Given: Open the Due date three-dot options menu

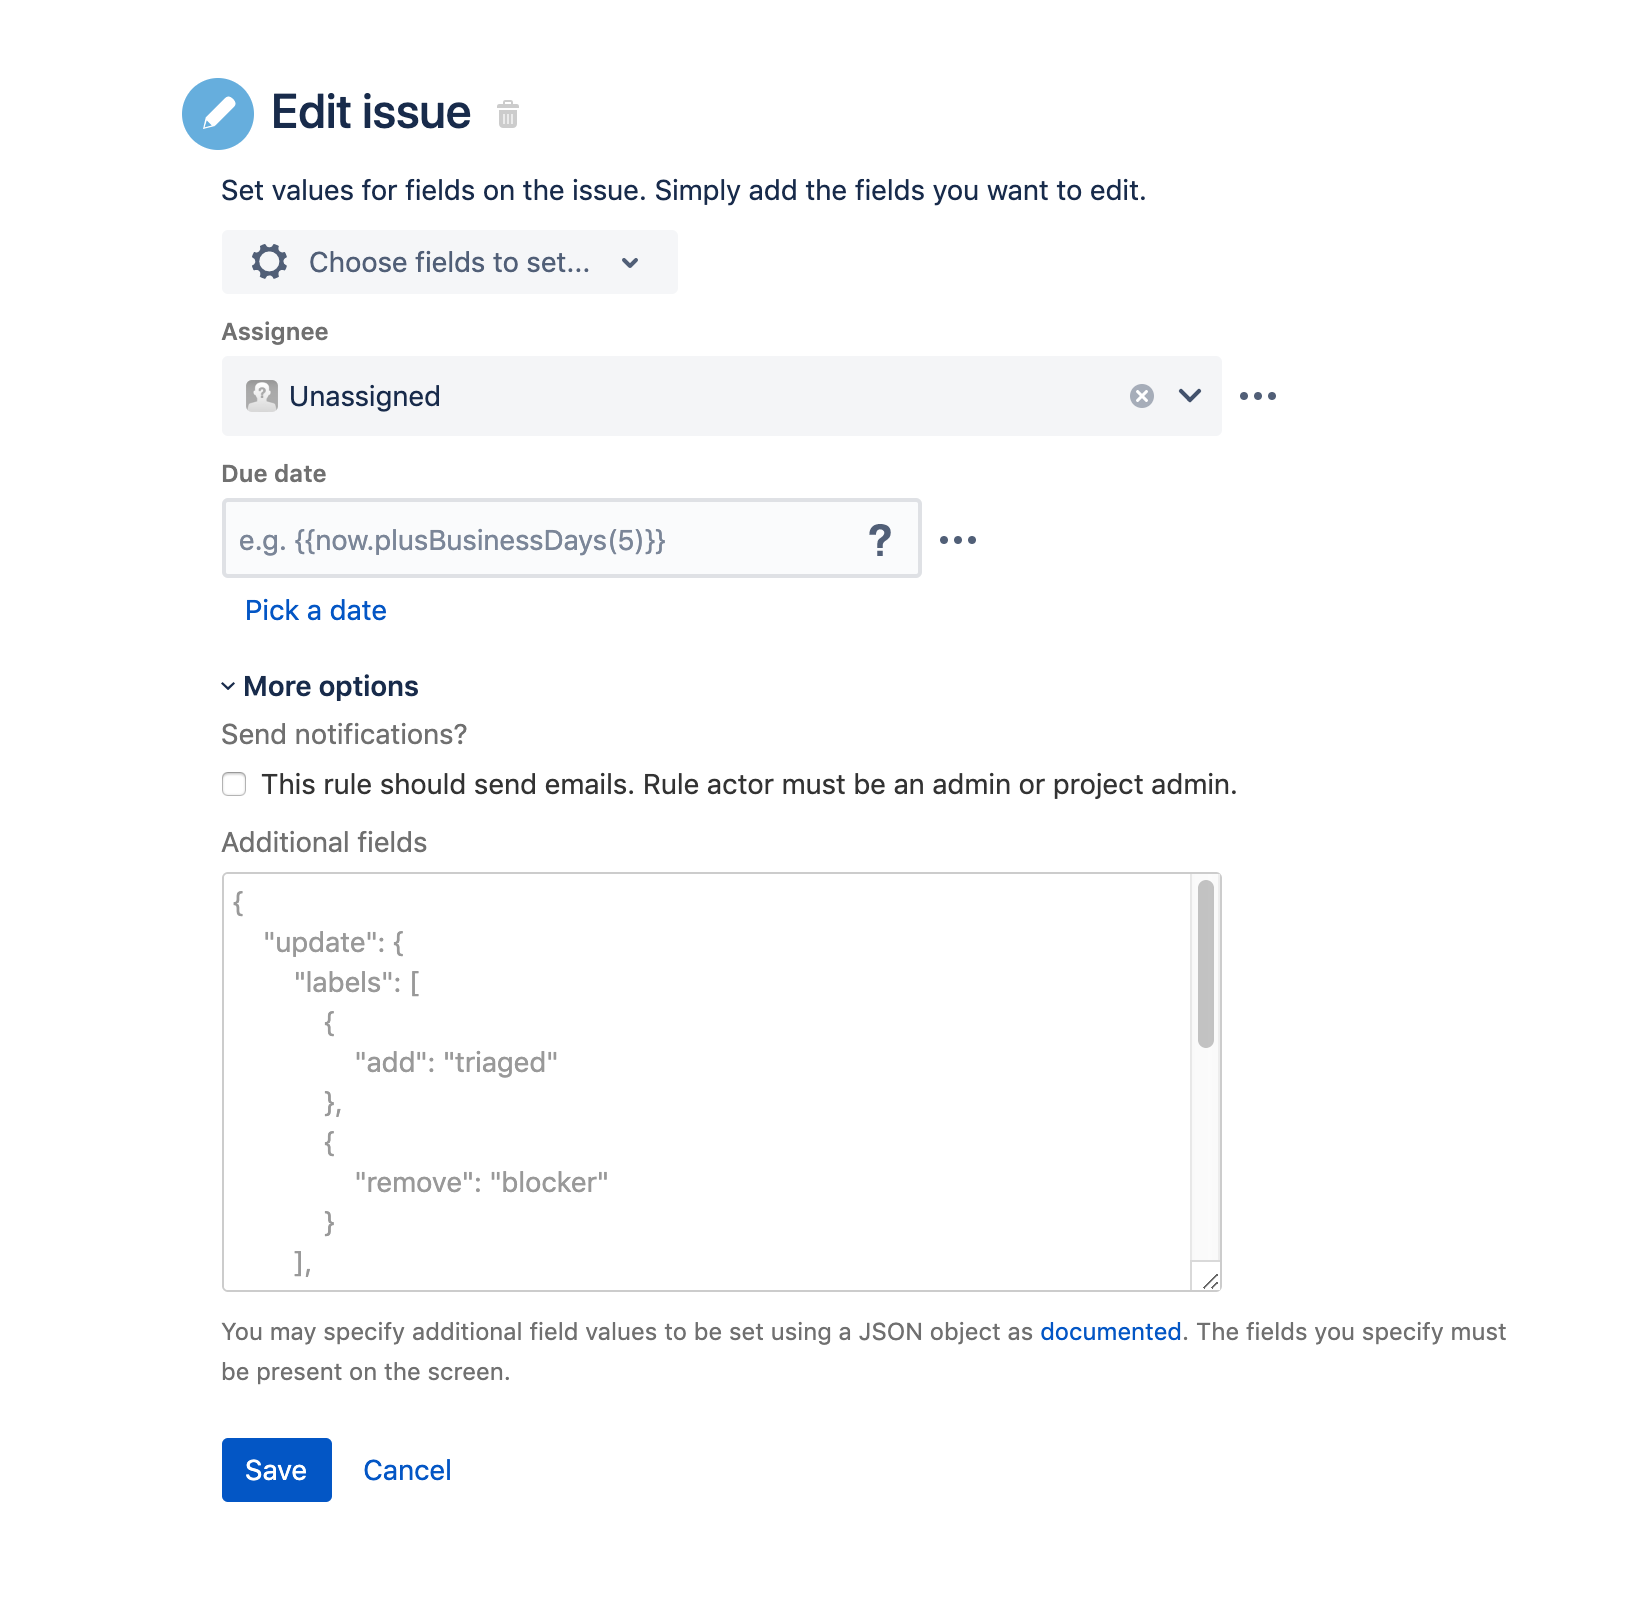Looking at the screenshot, I should click(957, 540).
